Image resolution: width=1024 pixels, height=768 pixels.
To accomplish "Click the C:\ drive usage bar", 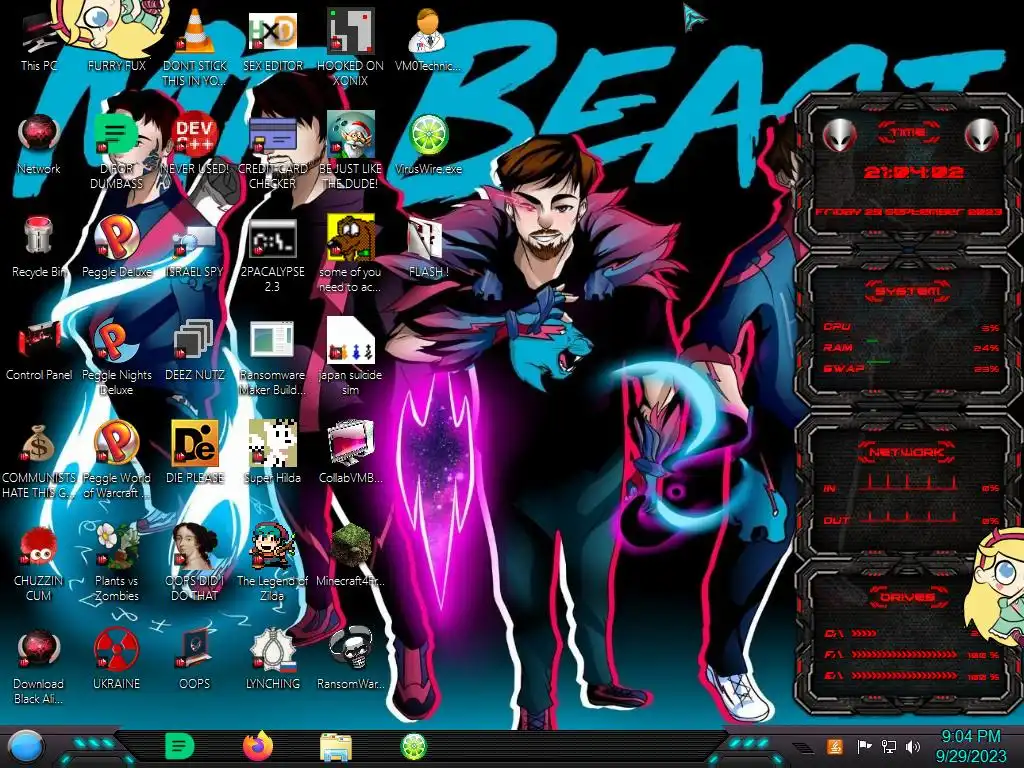I will (864, 633).
